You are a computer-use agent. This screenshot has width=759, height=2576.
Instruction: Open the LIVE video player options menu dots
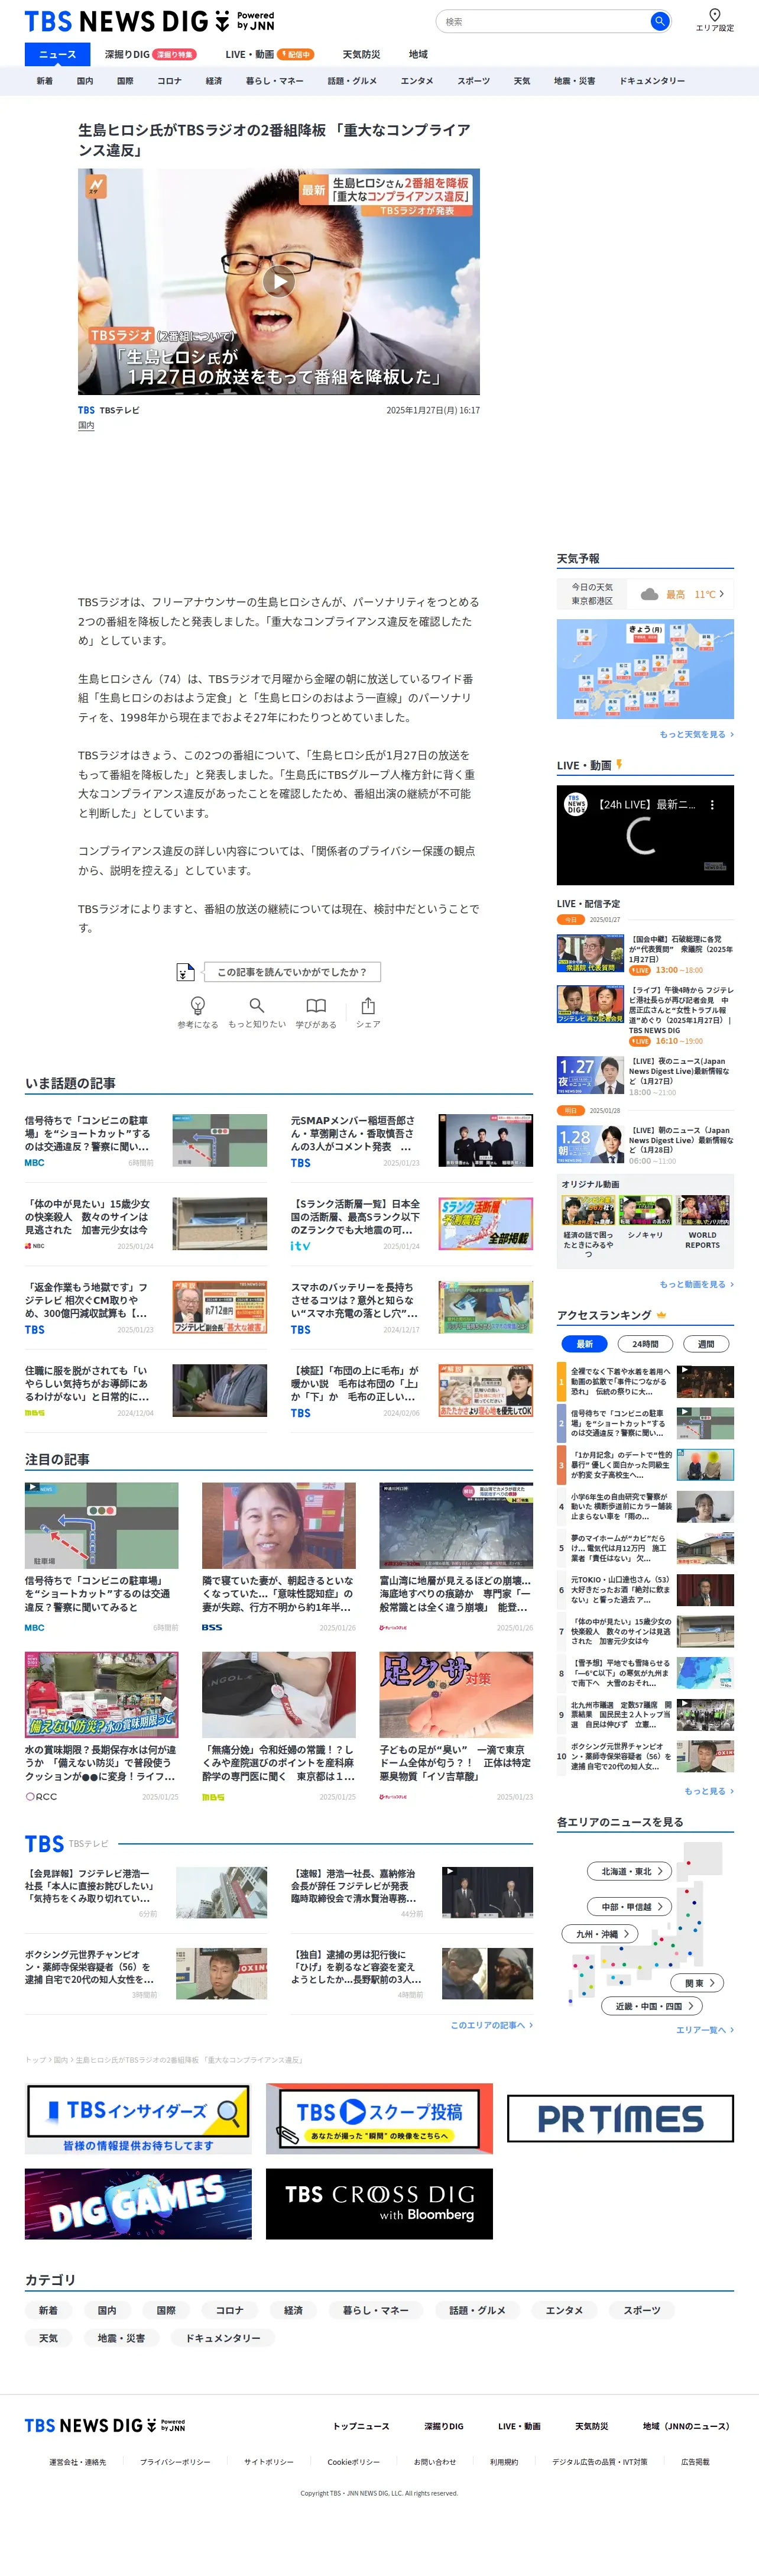[x=711, y=804]
